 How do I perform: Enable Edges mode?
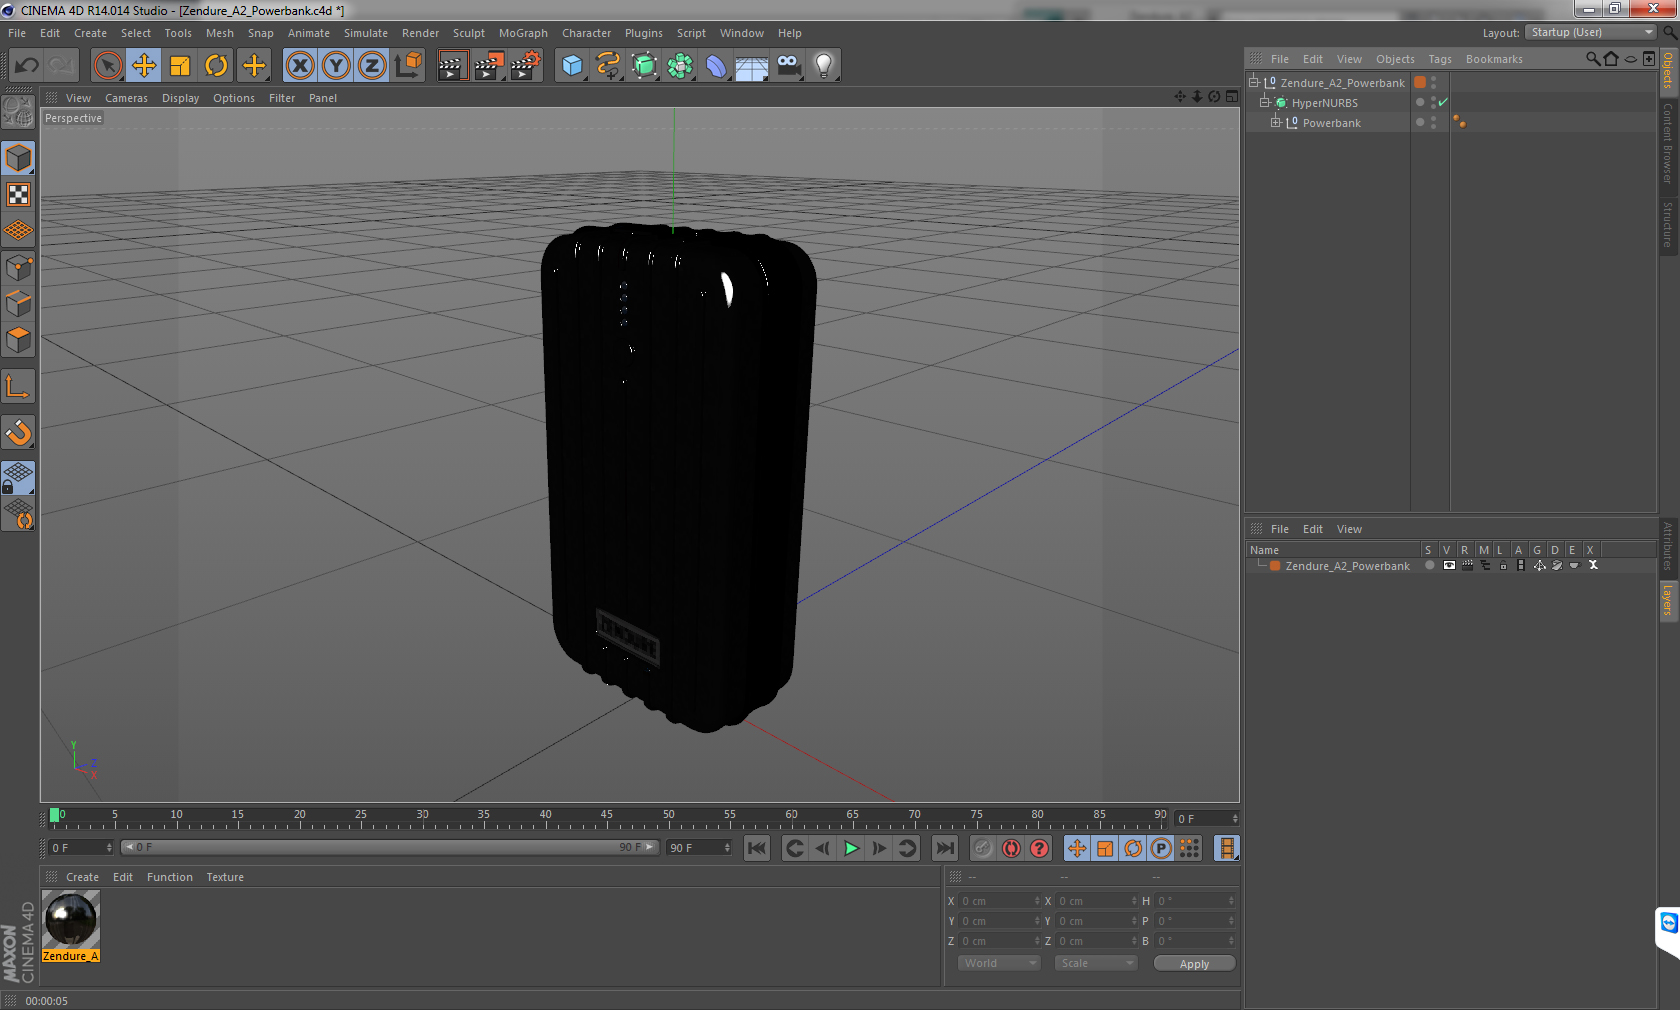[x=18, y=304]
